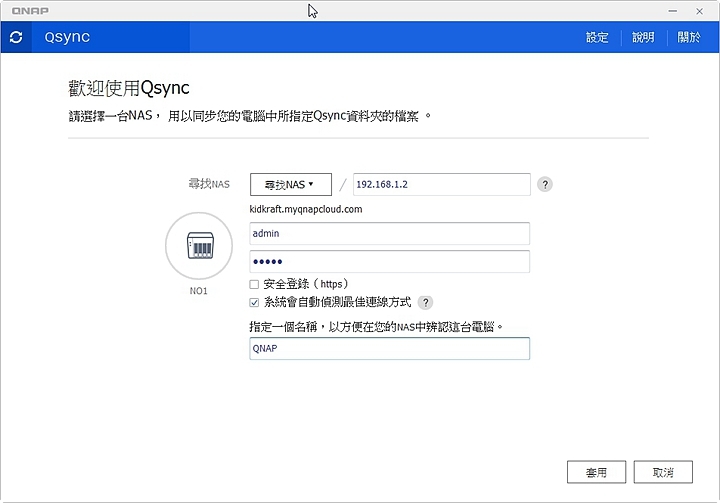
Task: Open the 說明 menu
Action: 643,37
